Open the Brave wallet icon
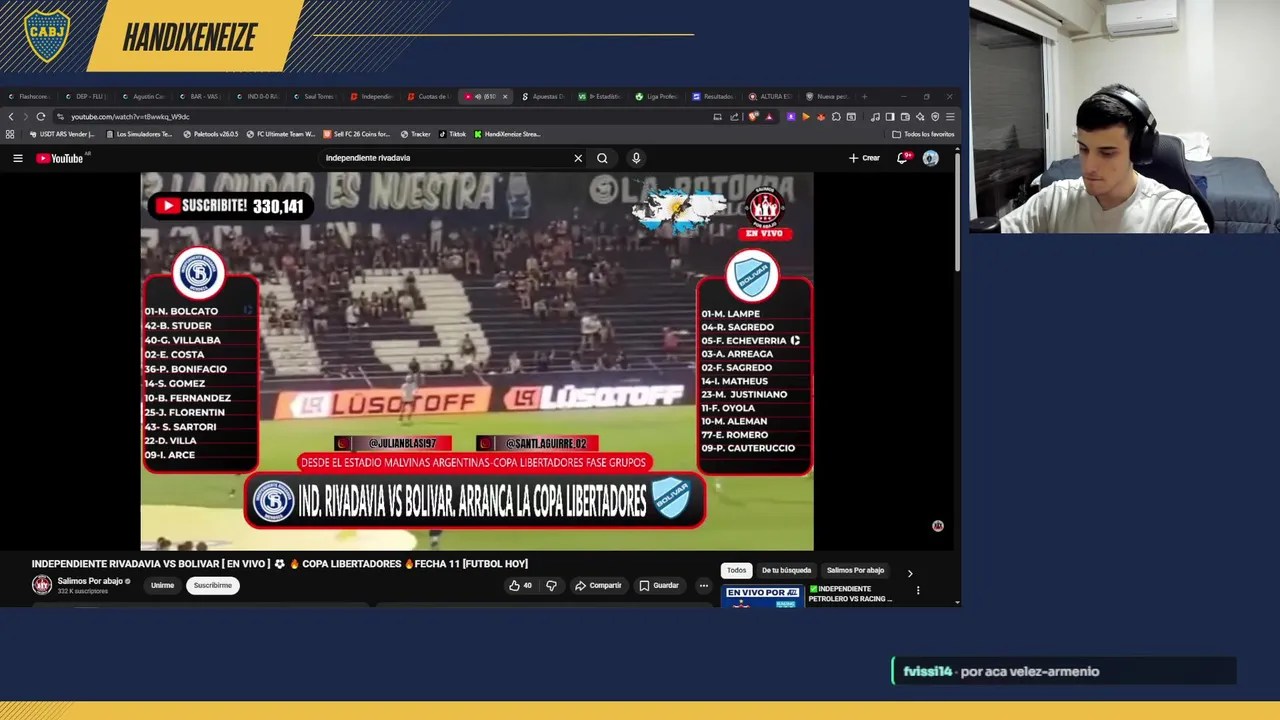 point(905,116)
